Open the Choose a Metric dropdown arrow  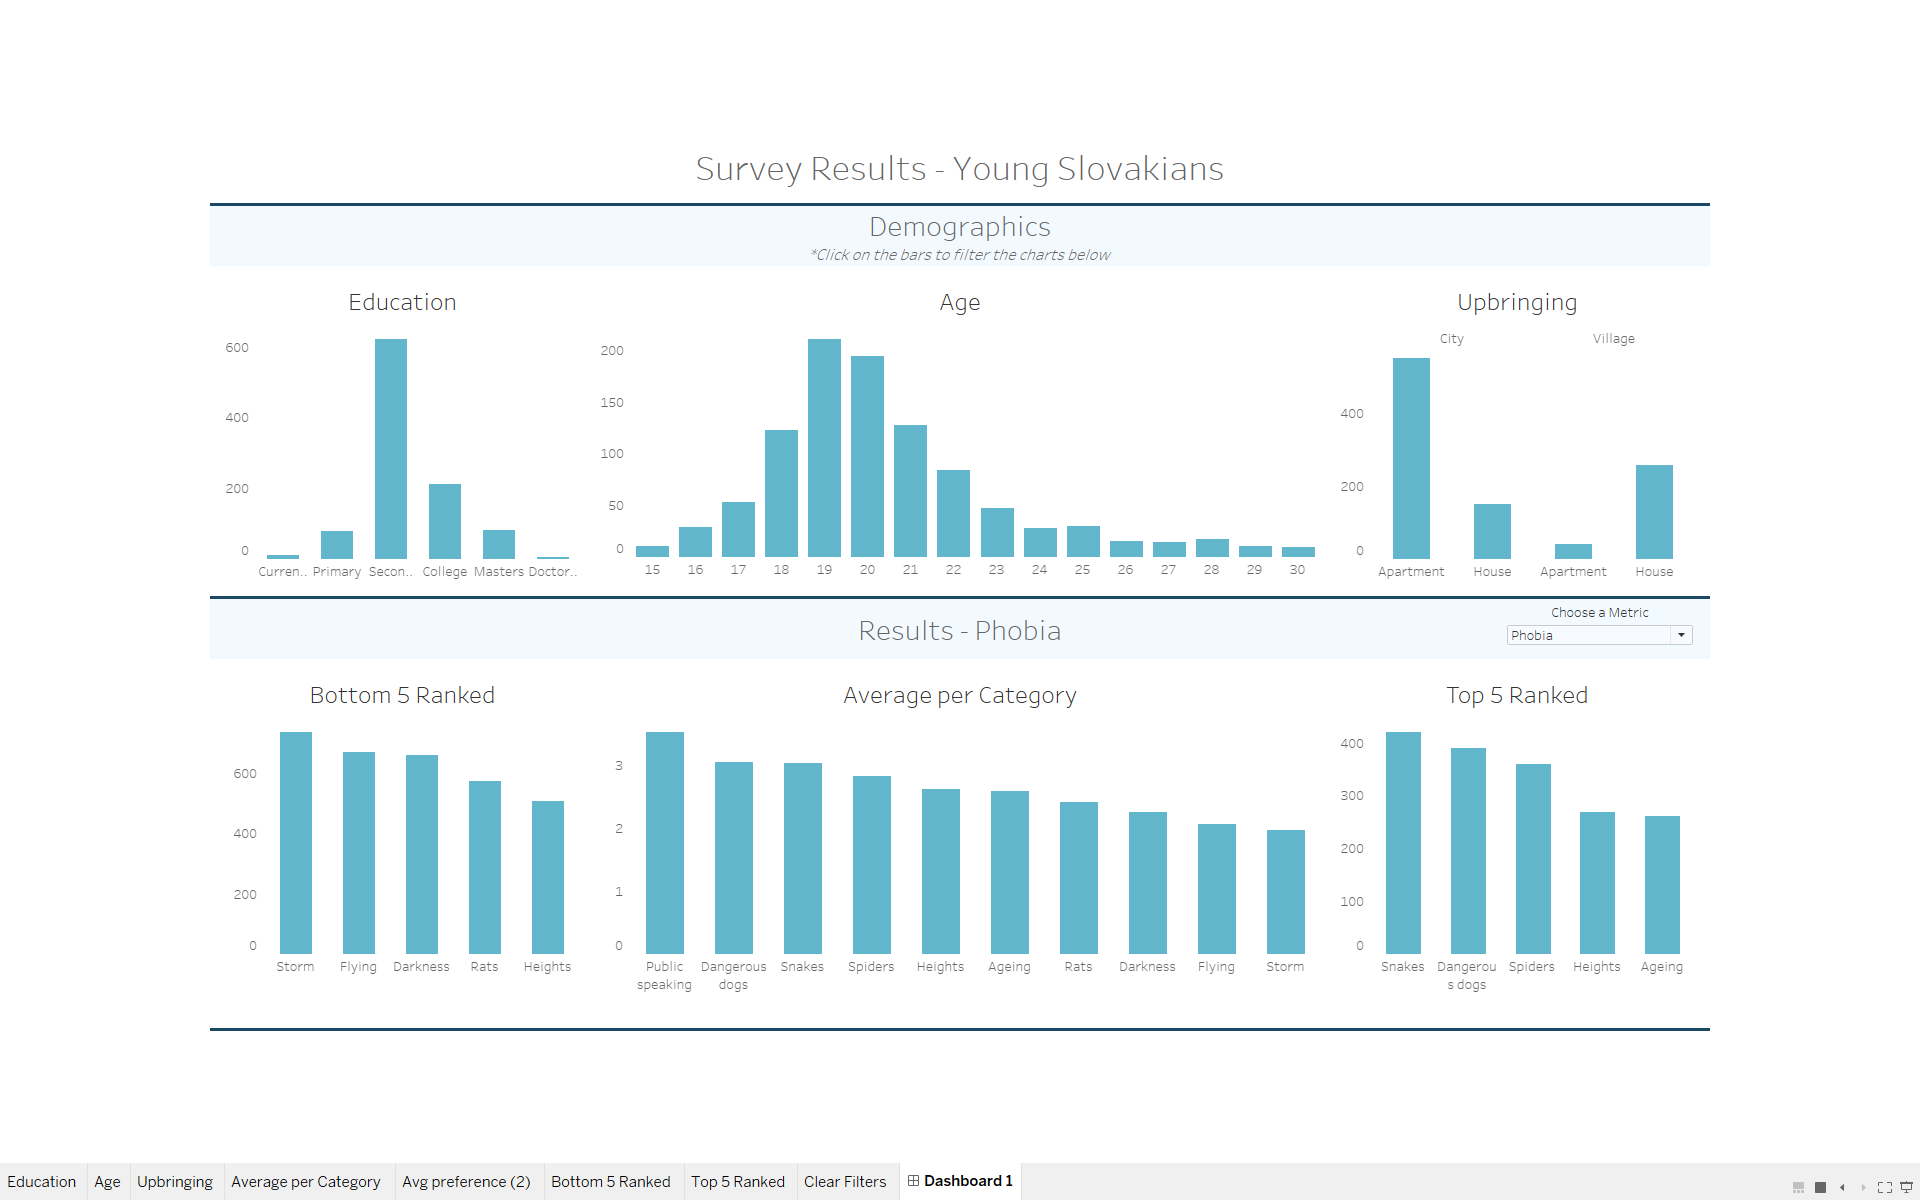coord(1681,635)
